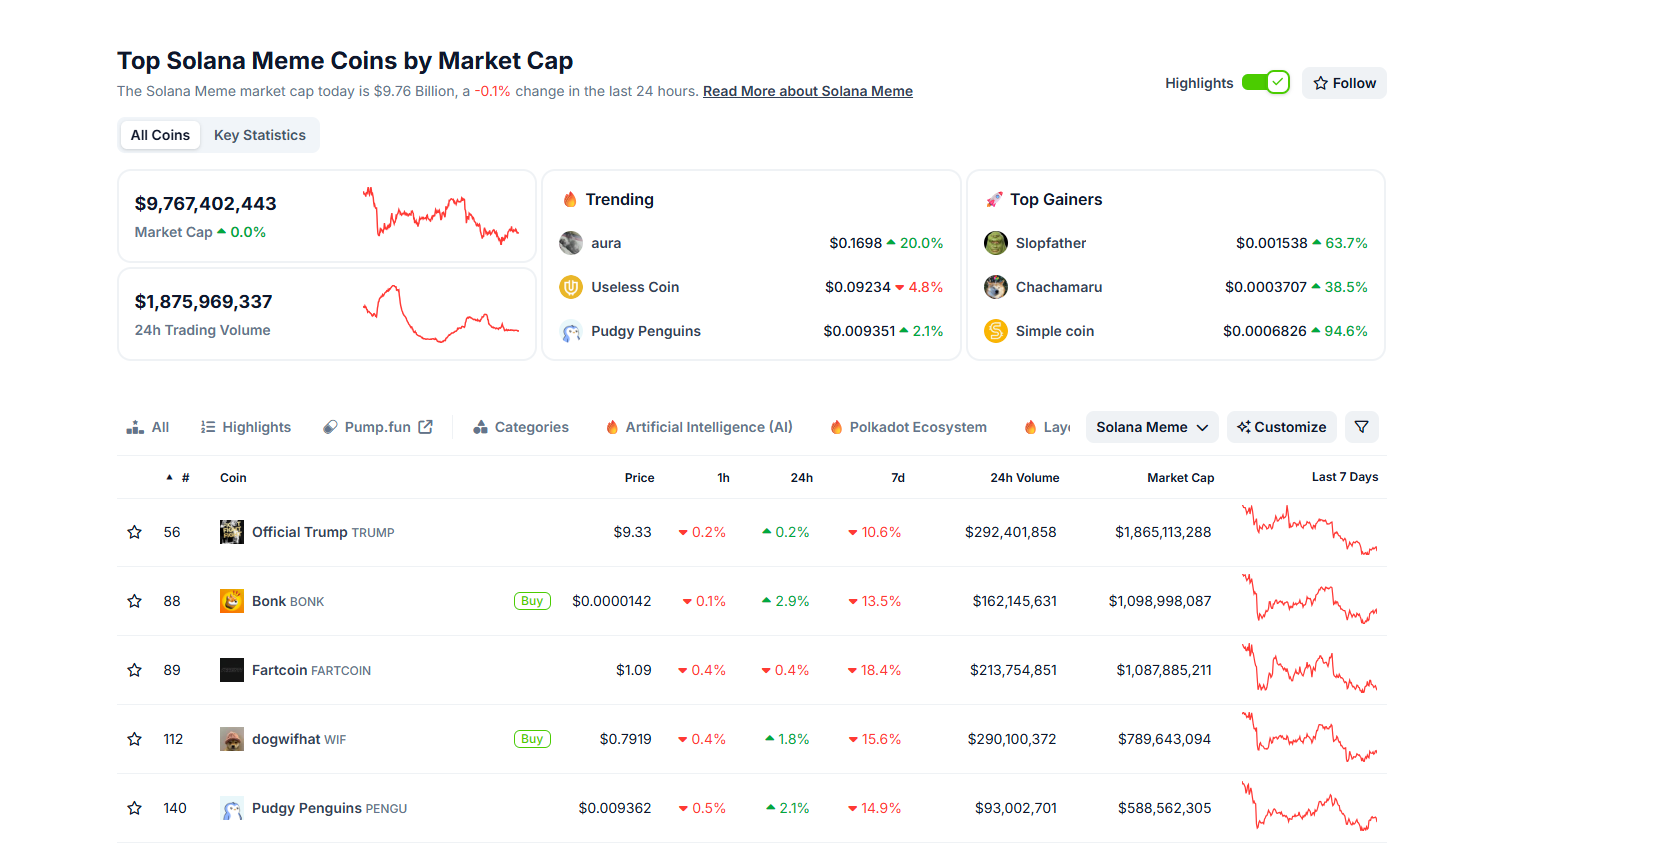View Bonk's last 7 days sparkline
This screenshot has height=845, width=1656.
[x=1310, y=599]
